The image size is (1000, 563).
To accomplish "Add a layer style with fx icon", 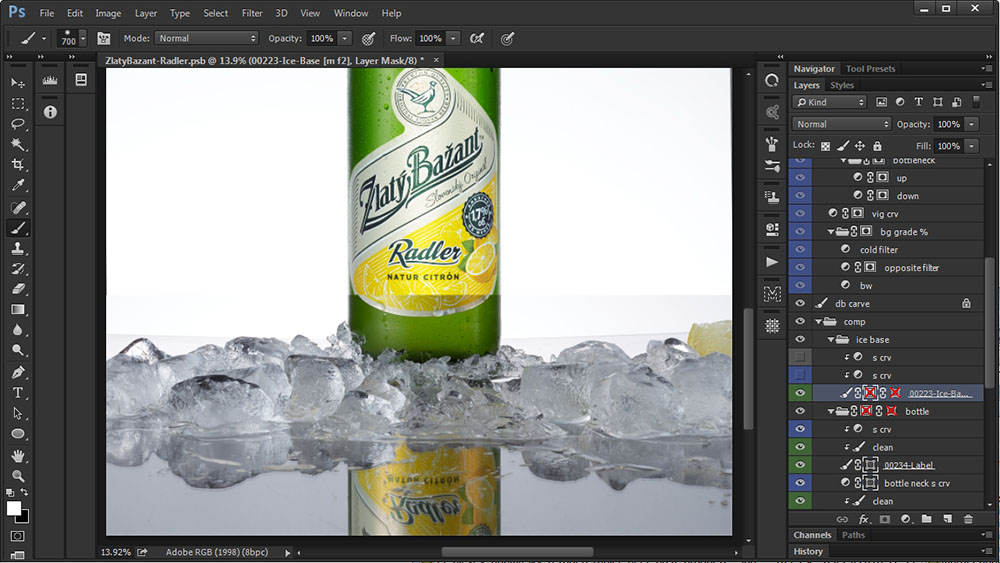I will pos(864,519).
